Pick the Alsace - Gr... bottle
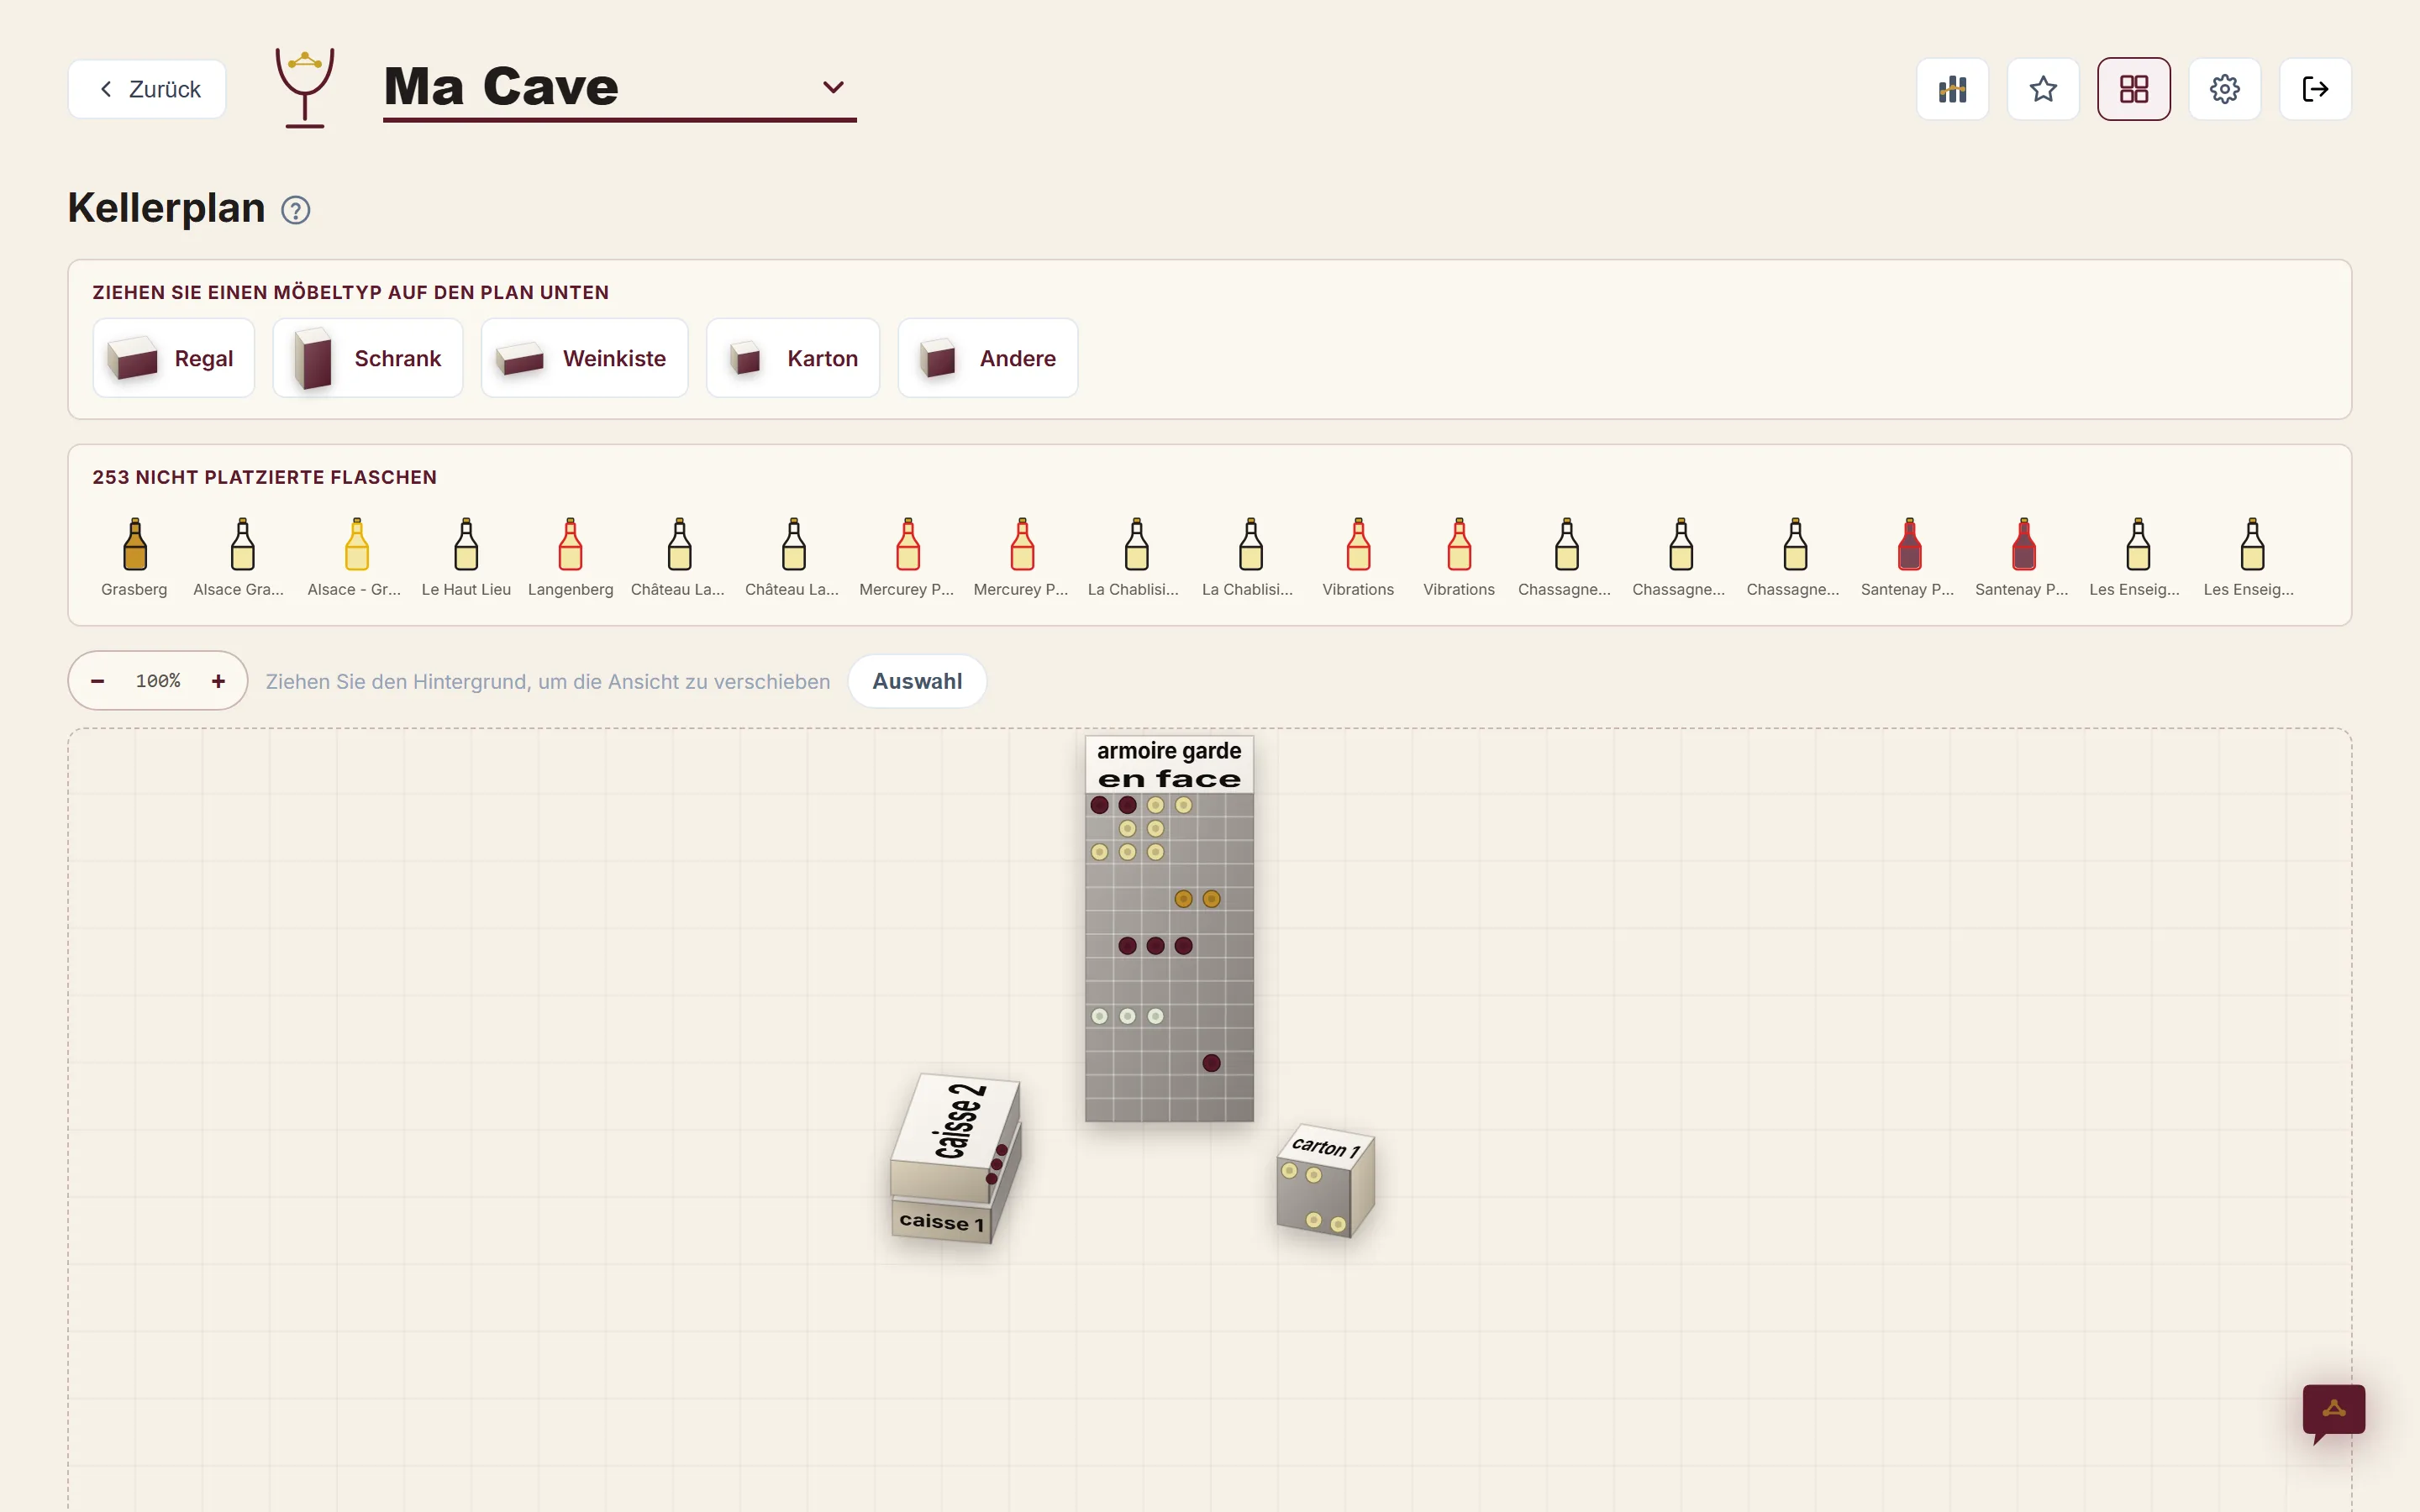This screenshot has height=1512, width=2420. coord(355,557)
